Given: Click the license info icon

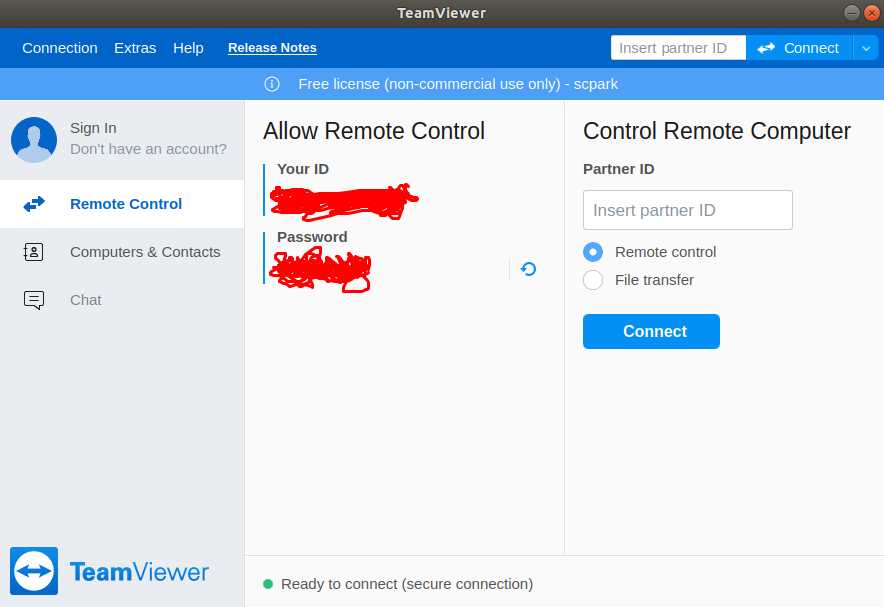Looking at the screenshot, I should point(272,84).
